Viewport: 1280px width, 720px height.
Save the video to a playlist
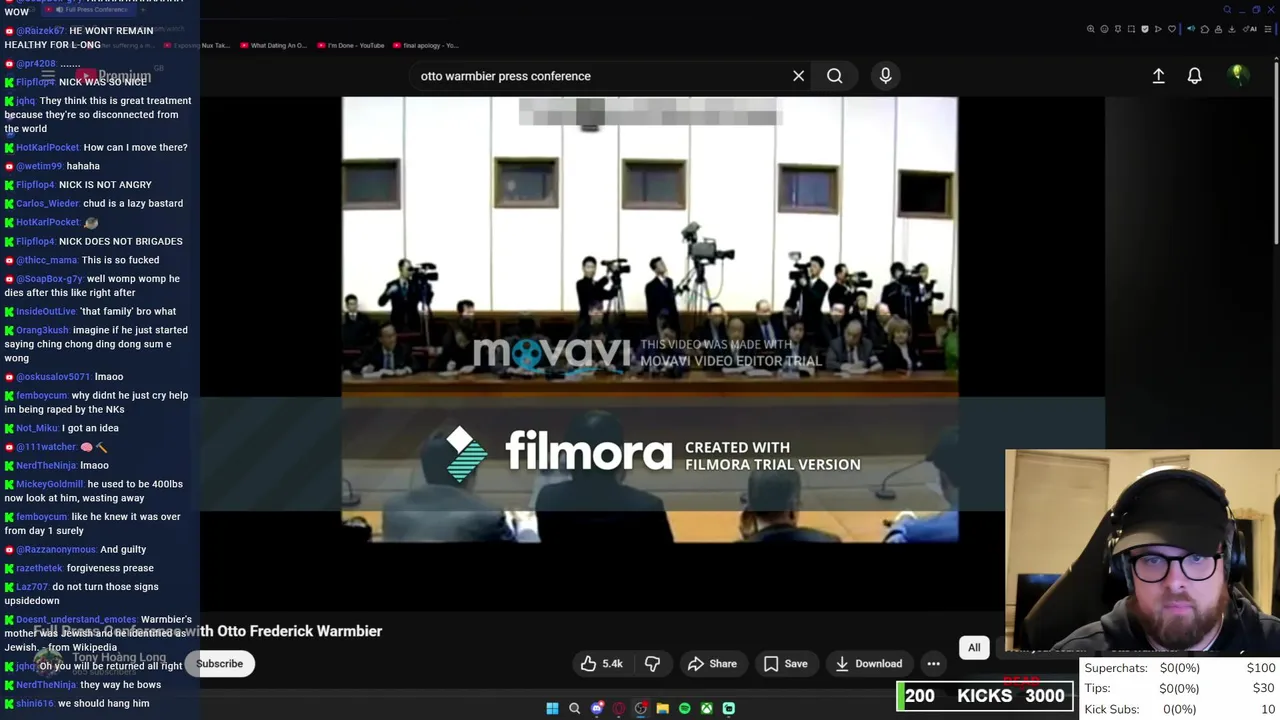coord(785,664)
